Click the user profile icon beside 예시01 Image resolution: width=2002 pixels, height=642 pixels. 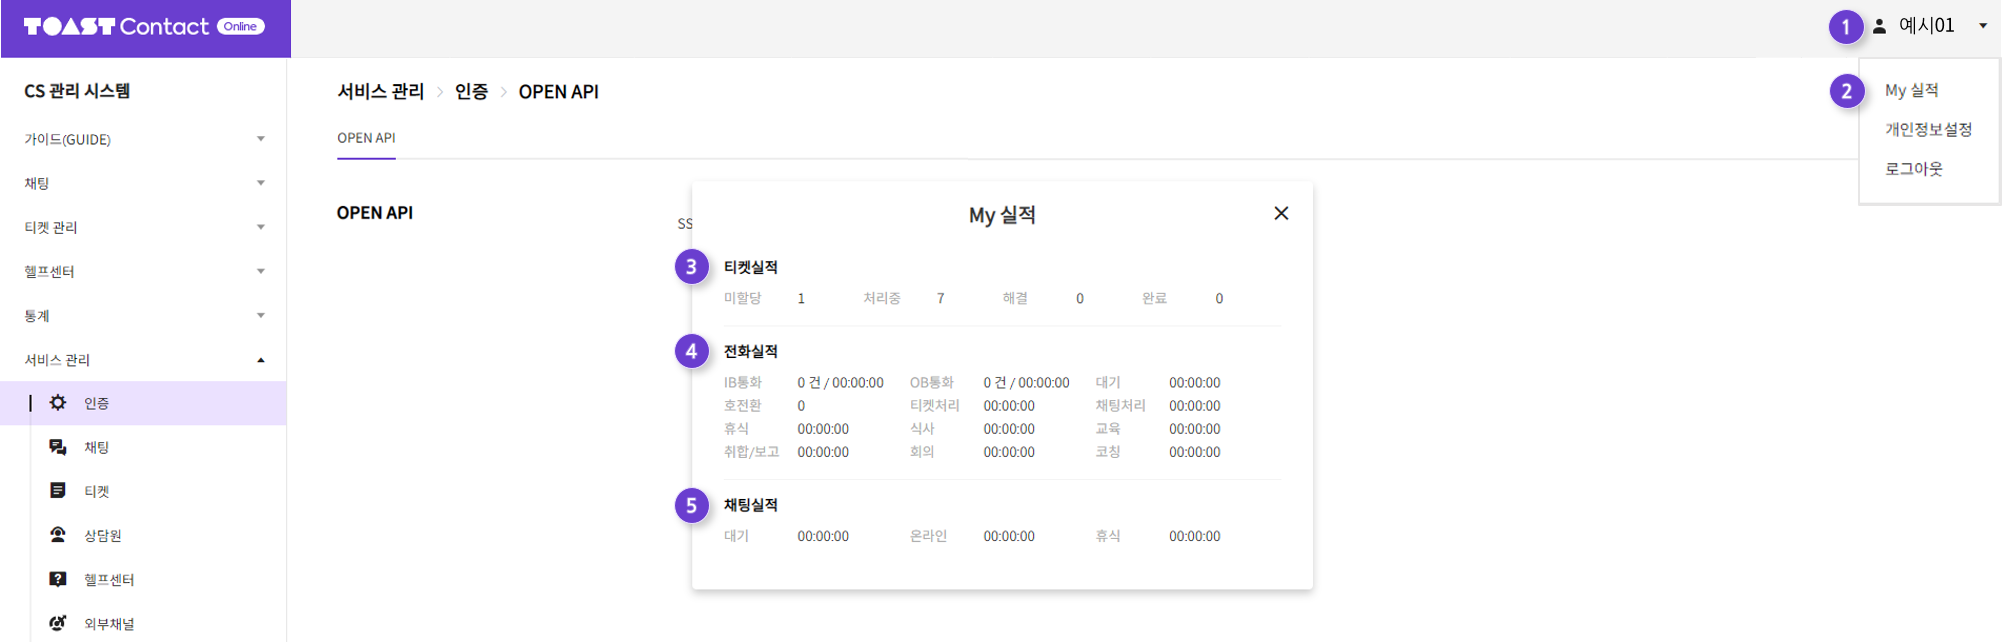[x=1880, y=26]
